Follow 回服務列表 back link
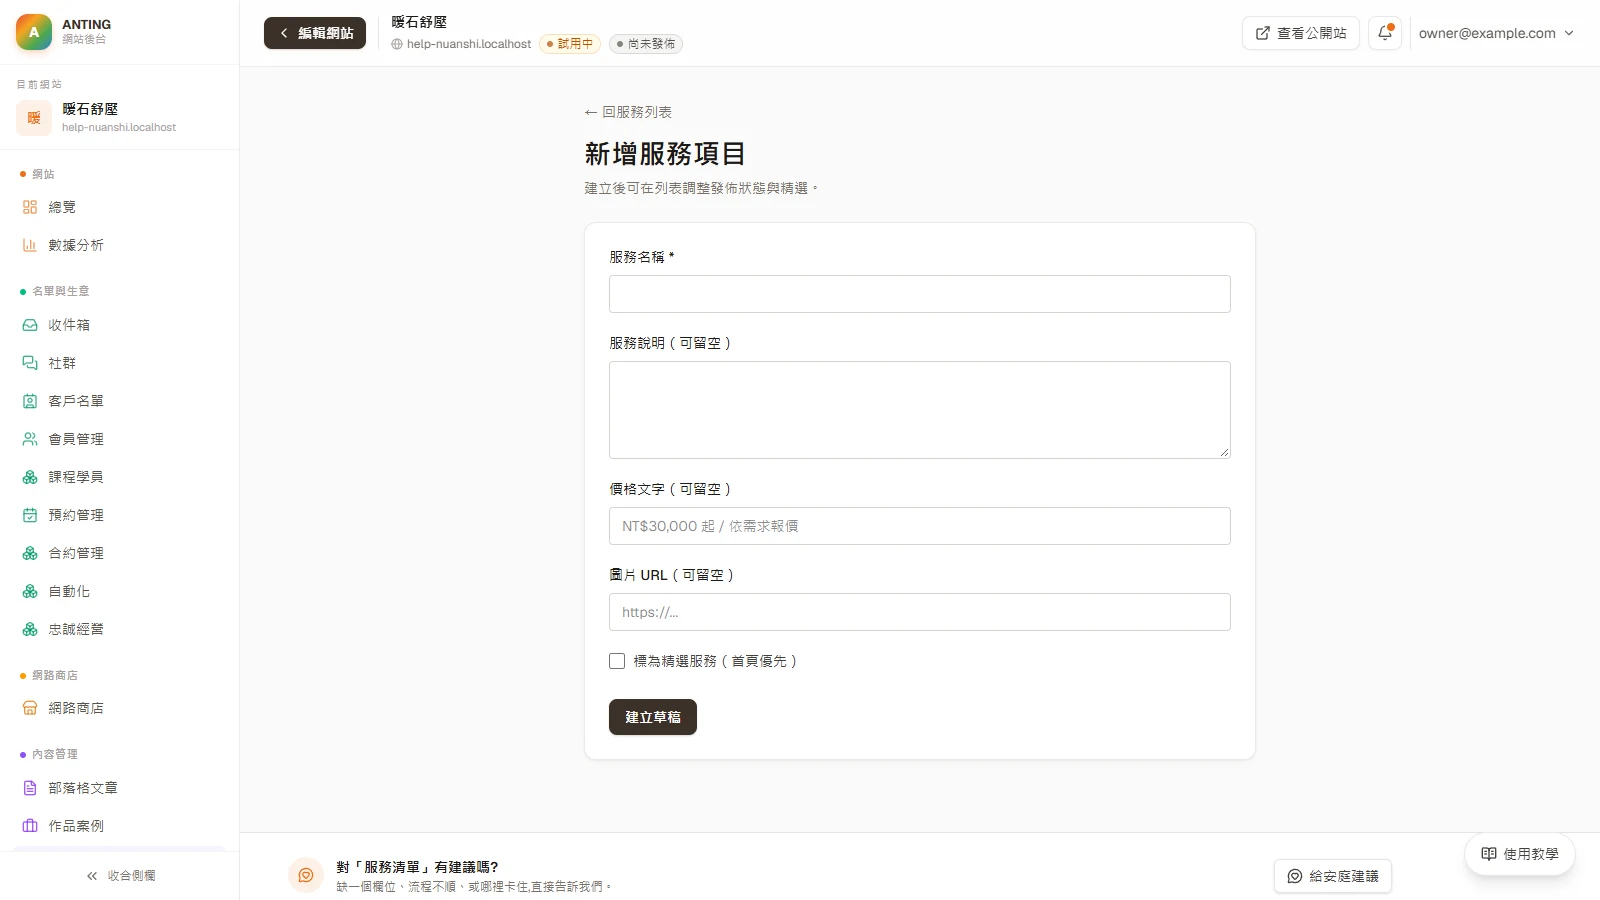The height and width of the screenshot is (900, 1600). coord(628,112)
